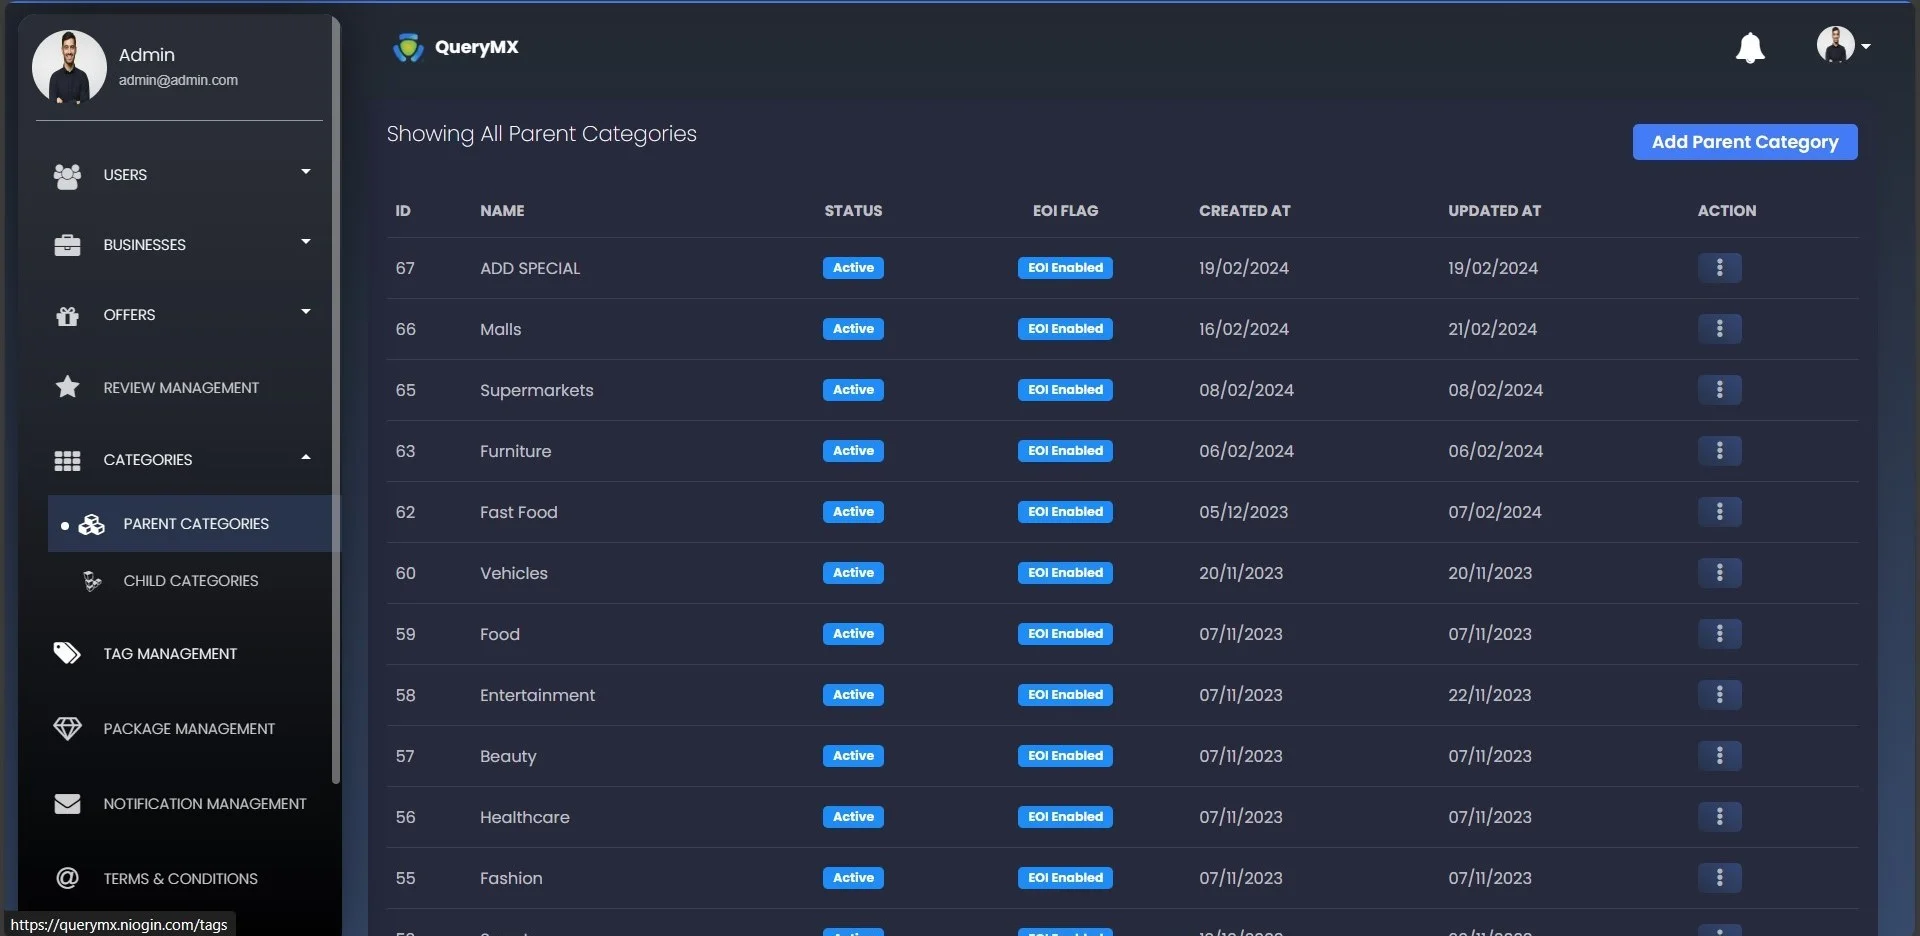Select Parent Categories menu item
Screen dimensions: 1920x936
tap(195, 524)
